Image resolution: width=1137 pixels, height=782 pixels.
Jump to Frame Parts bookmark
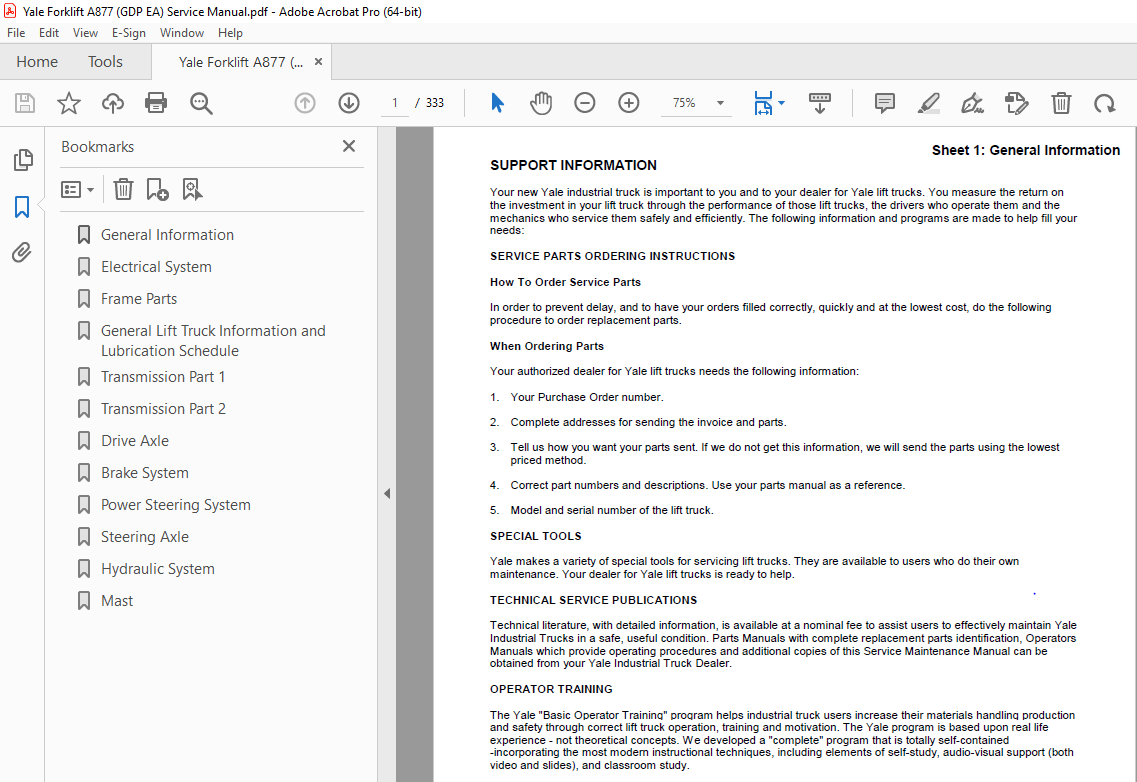point(138,299)
